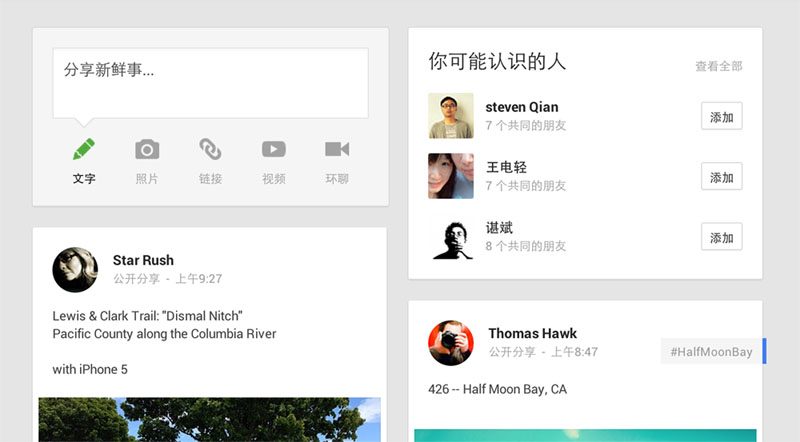This screenshot has width=800, height=442.
Task: Click the text "Lewis & Clark Trail: "Dismal Nitch""
Action: coord(147,316)
